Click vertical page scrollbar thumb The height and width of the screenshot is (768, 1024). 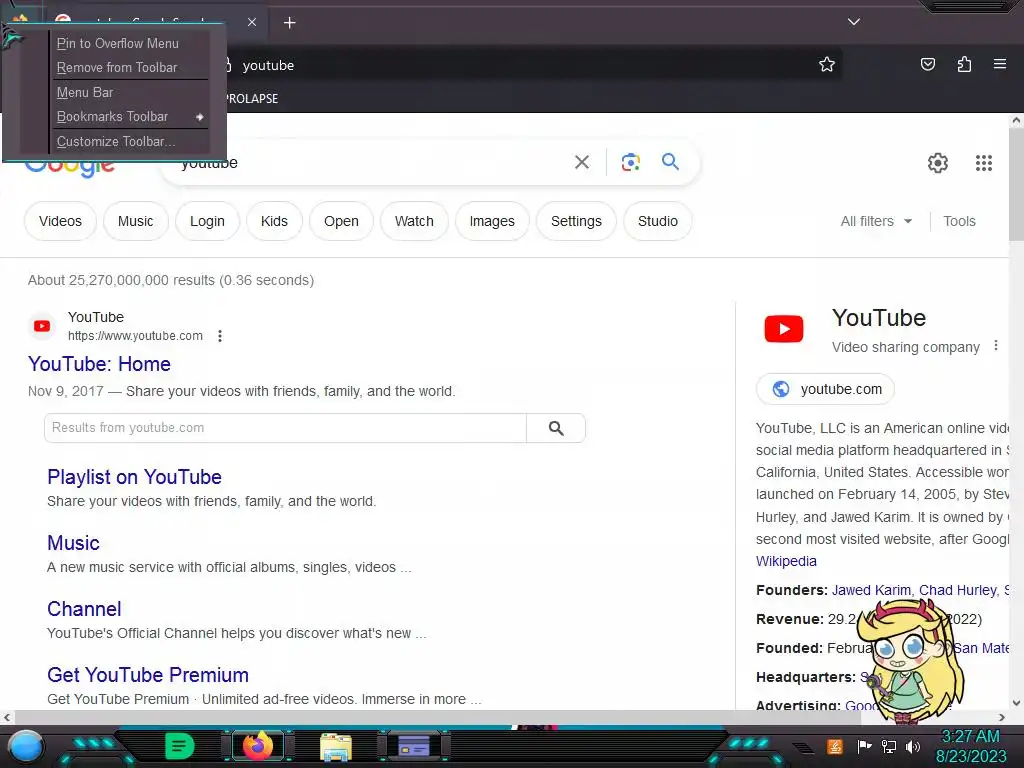[x=1016, y=185]
